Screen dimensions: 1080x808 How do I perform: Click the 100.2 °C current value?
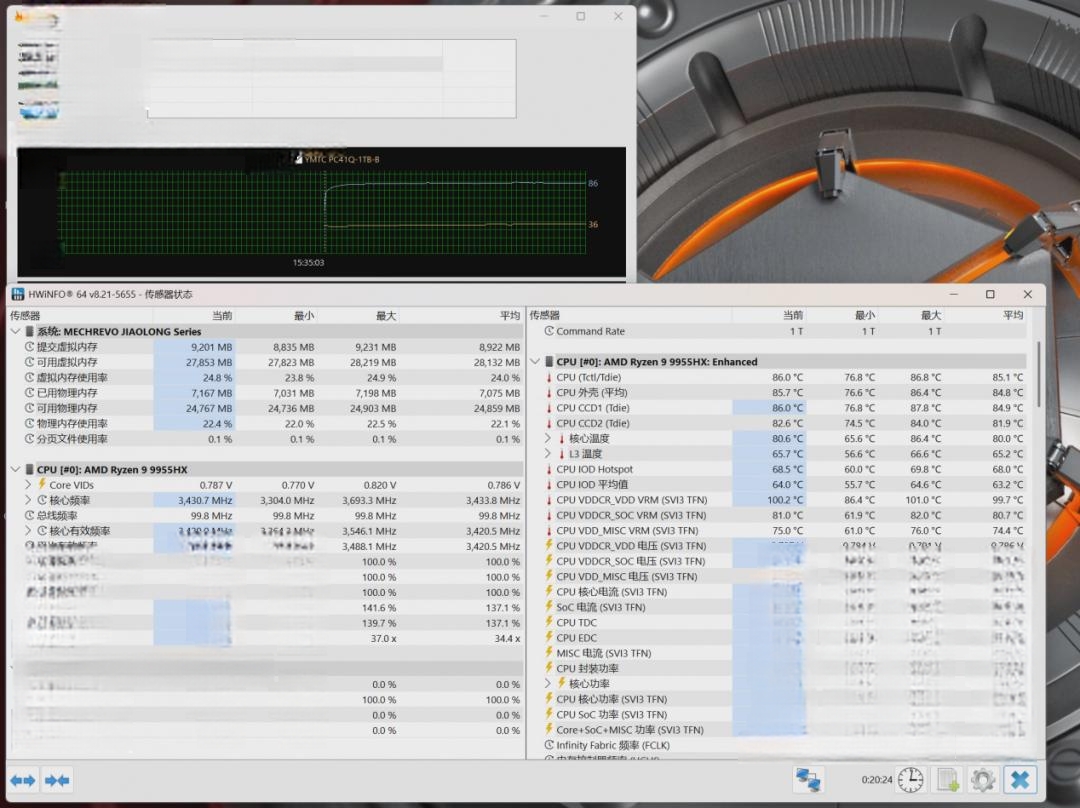(785, 500)
